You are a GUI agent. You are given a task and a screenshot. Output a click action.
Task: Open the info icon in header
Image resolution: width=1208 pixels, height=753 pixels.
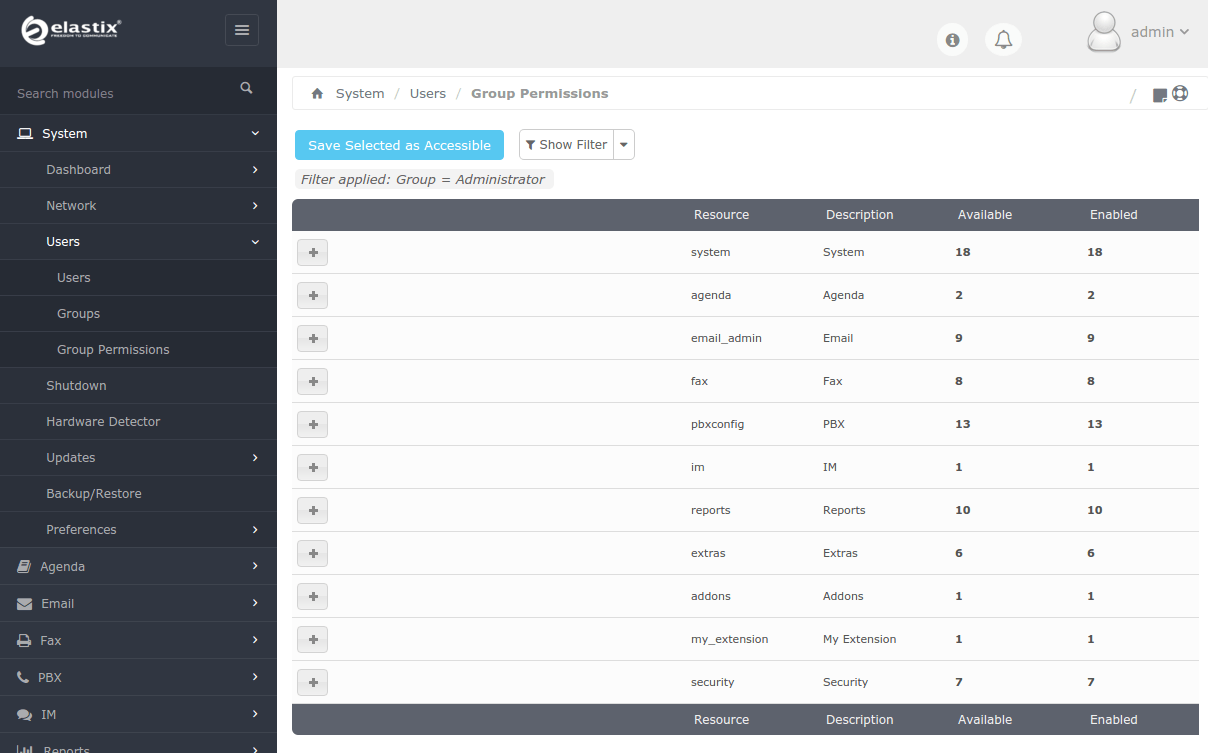(x=952, y=40)
